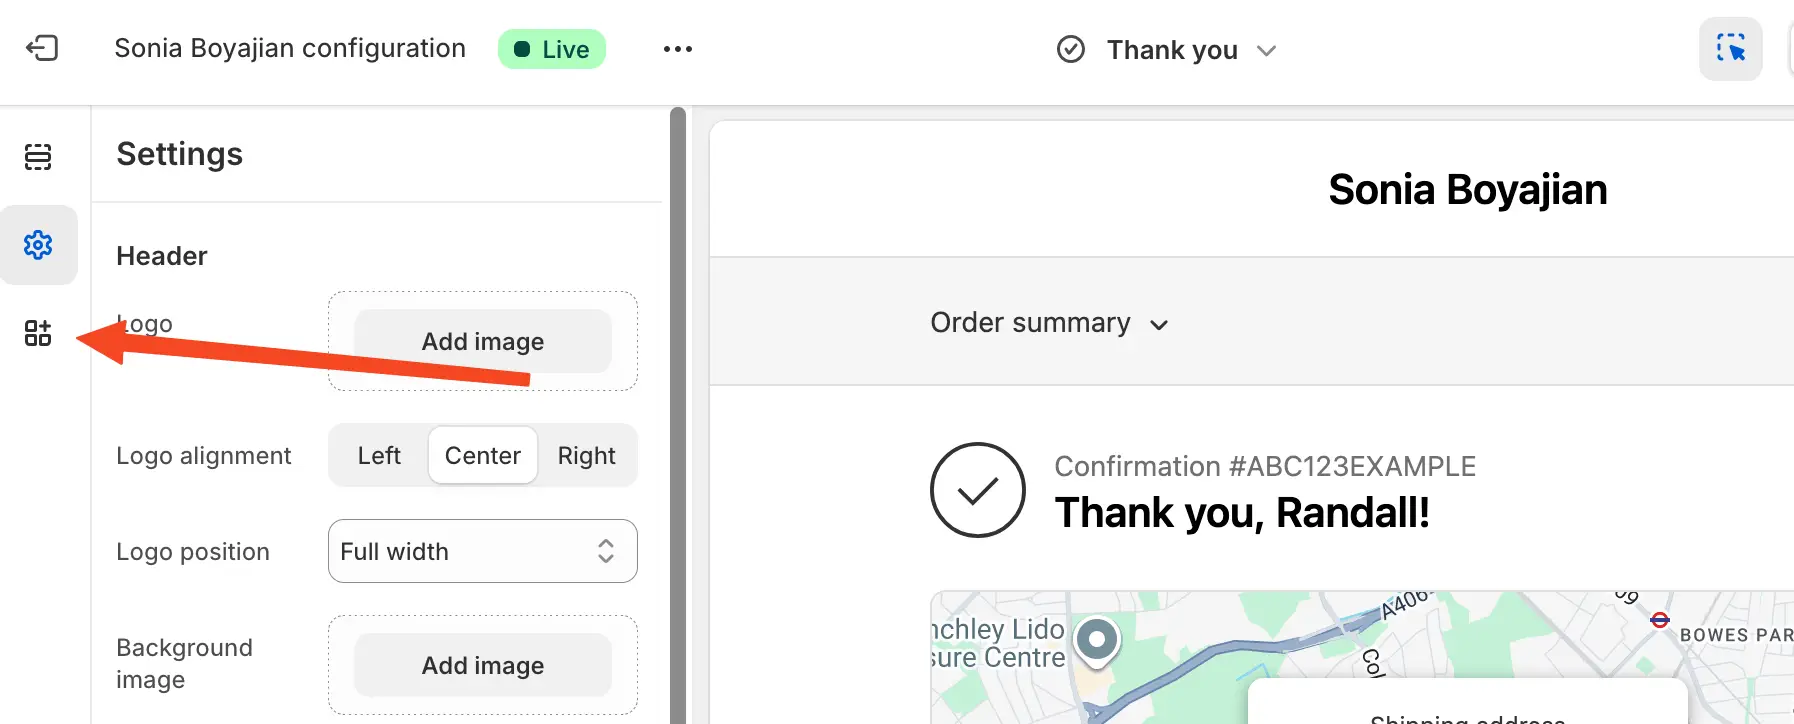Set logo alignment to Center
Screen dimensions: 1794x724
pos(483,456)
